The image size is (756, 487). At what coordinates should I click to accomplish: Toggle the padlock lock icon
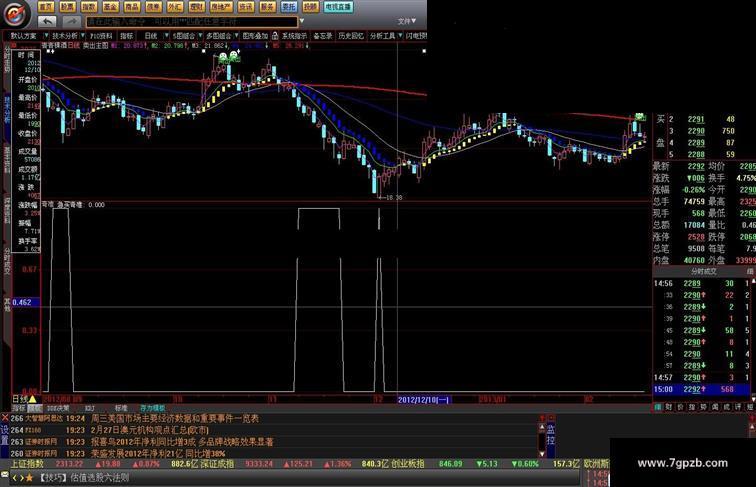click(x=275, y=36)
